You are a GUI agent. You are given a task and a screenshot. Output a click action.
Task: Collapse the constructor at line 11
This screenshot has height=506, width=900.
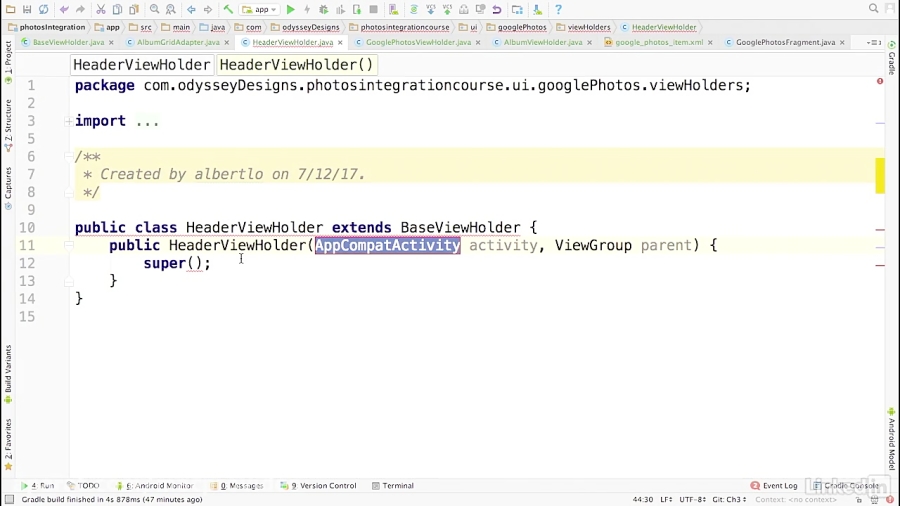pyautogui.click(x=68, y=245)
